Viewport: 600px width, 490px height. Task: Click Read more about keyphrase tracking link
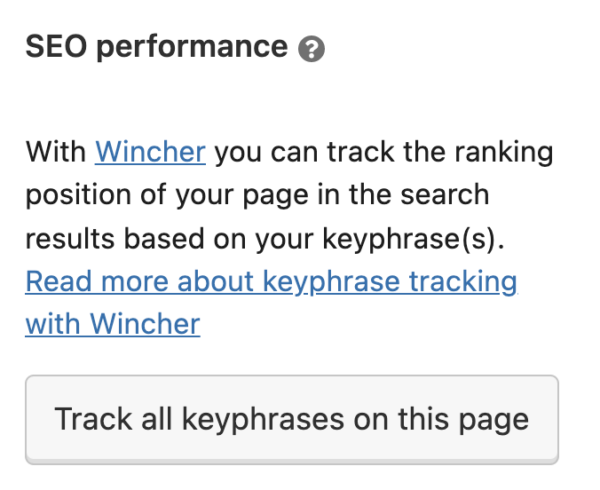(271, 281)
